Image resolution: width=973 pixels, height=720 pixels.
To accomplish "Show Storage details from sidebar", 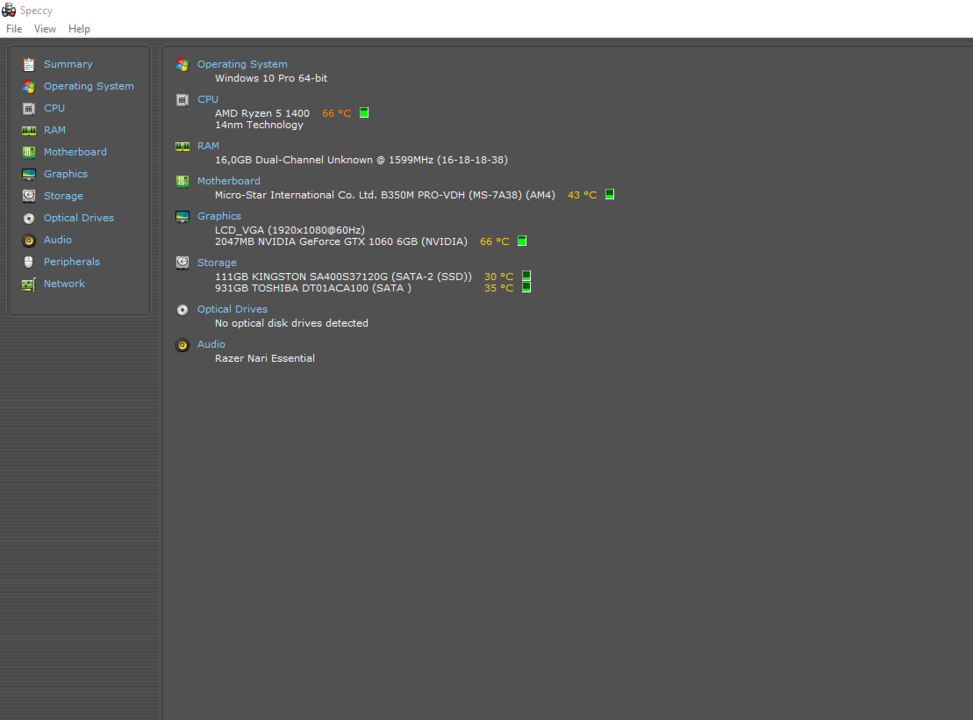I will point(63,196).
